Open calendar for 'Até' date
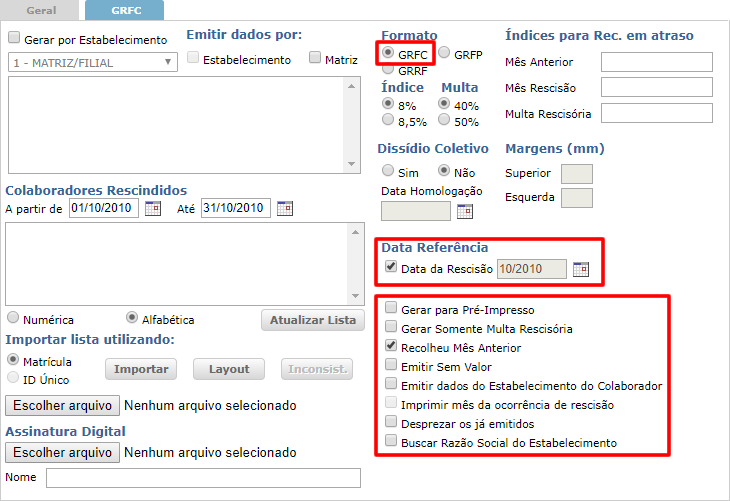Viewport: 730px width, 501px height. (285, 209)
